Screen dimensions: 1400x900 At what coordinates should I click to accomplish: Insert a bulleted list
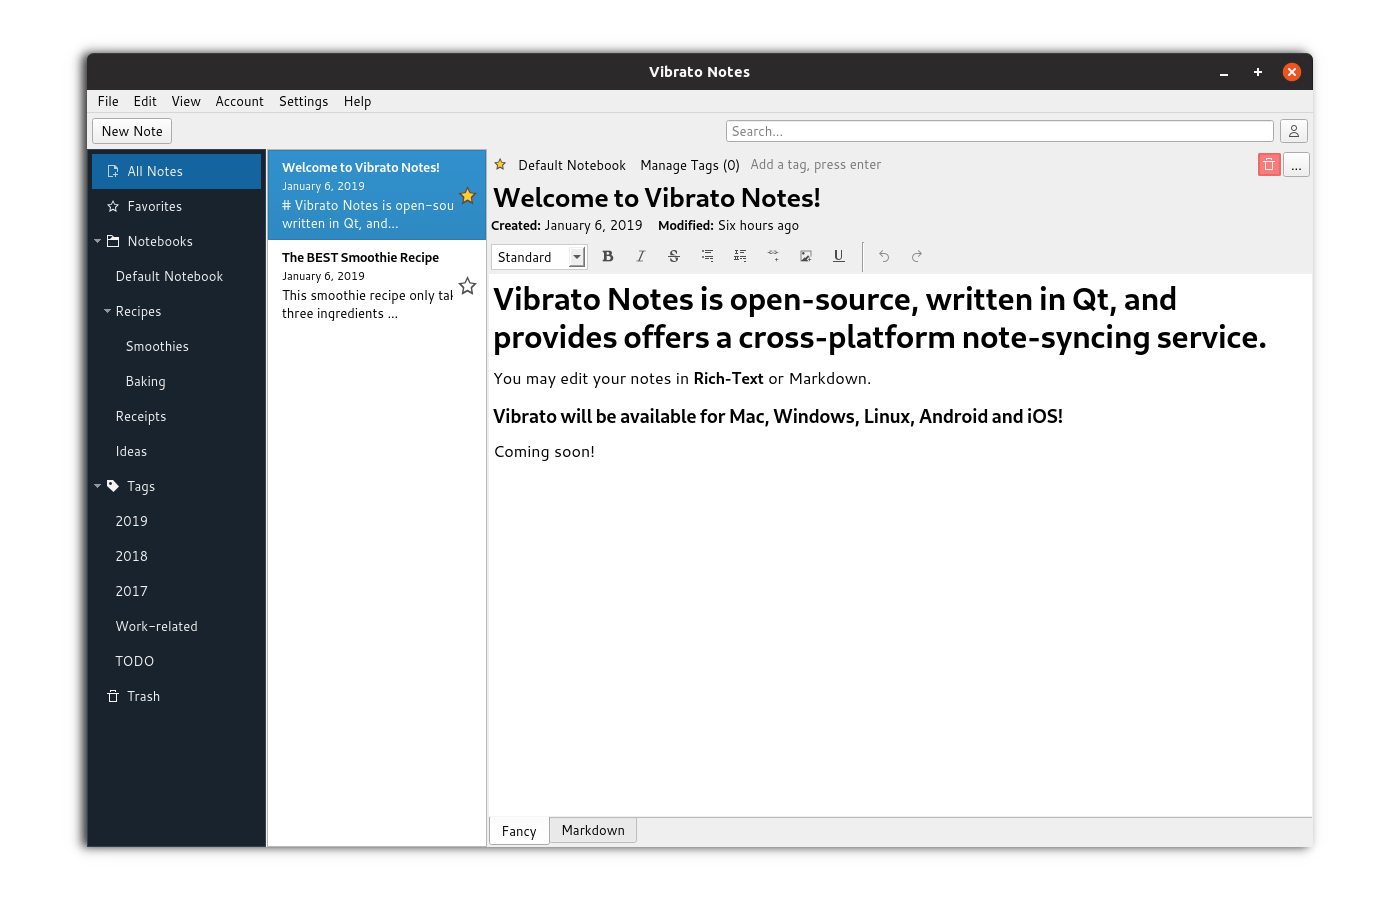point(707,256)
